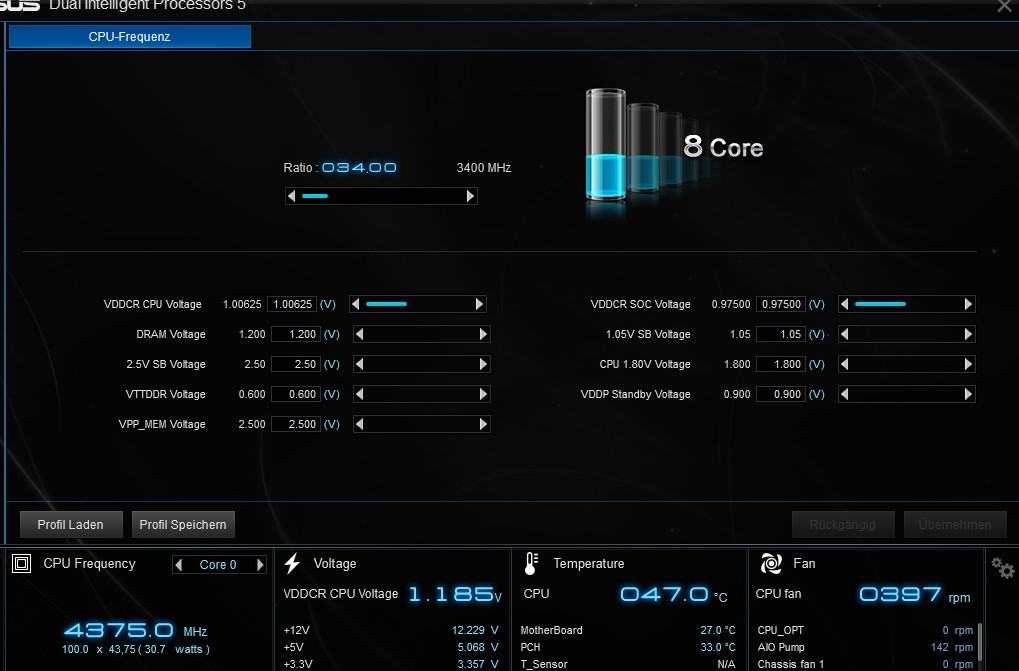Viewport: 1019px width, 671px height.
Task: Click the Temperature thermometer icon
Action: click(530, 564)
